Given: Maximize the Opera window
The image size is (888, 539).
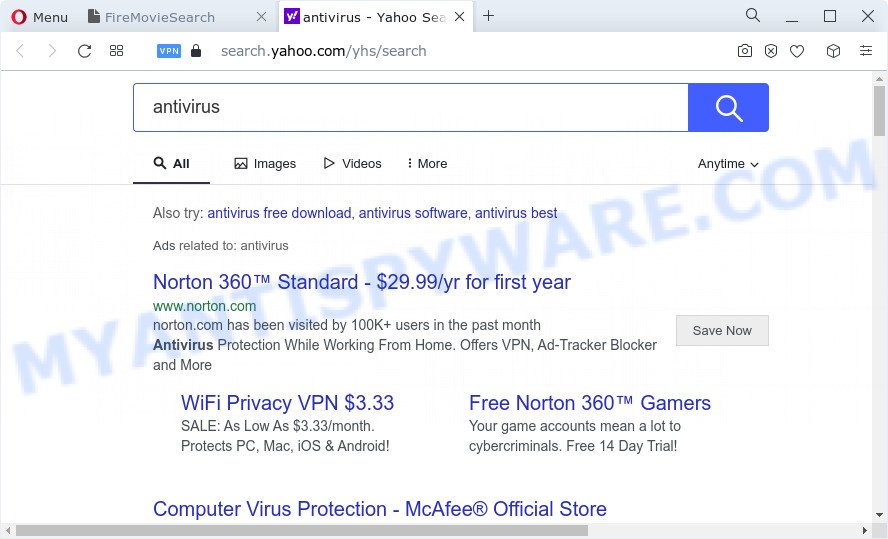Looking at the screenshot, I should click(x=830, y=16).
